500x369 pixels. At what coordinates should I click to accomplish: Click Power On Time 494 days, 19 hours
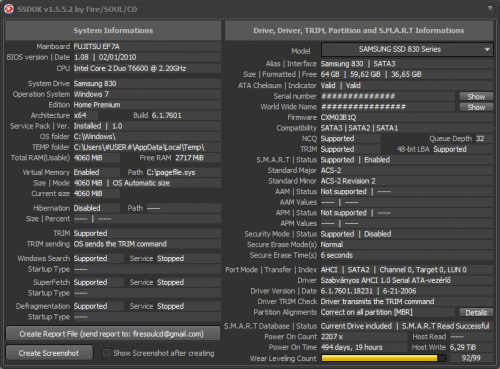352,348
